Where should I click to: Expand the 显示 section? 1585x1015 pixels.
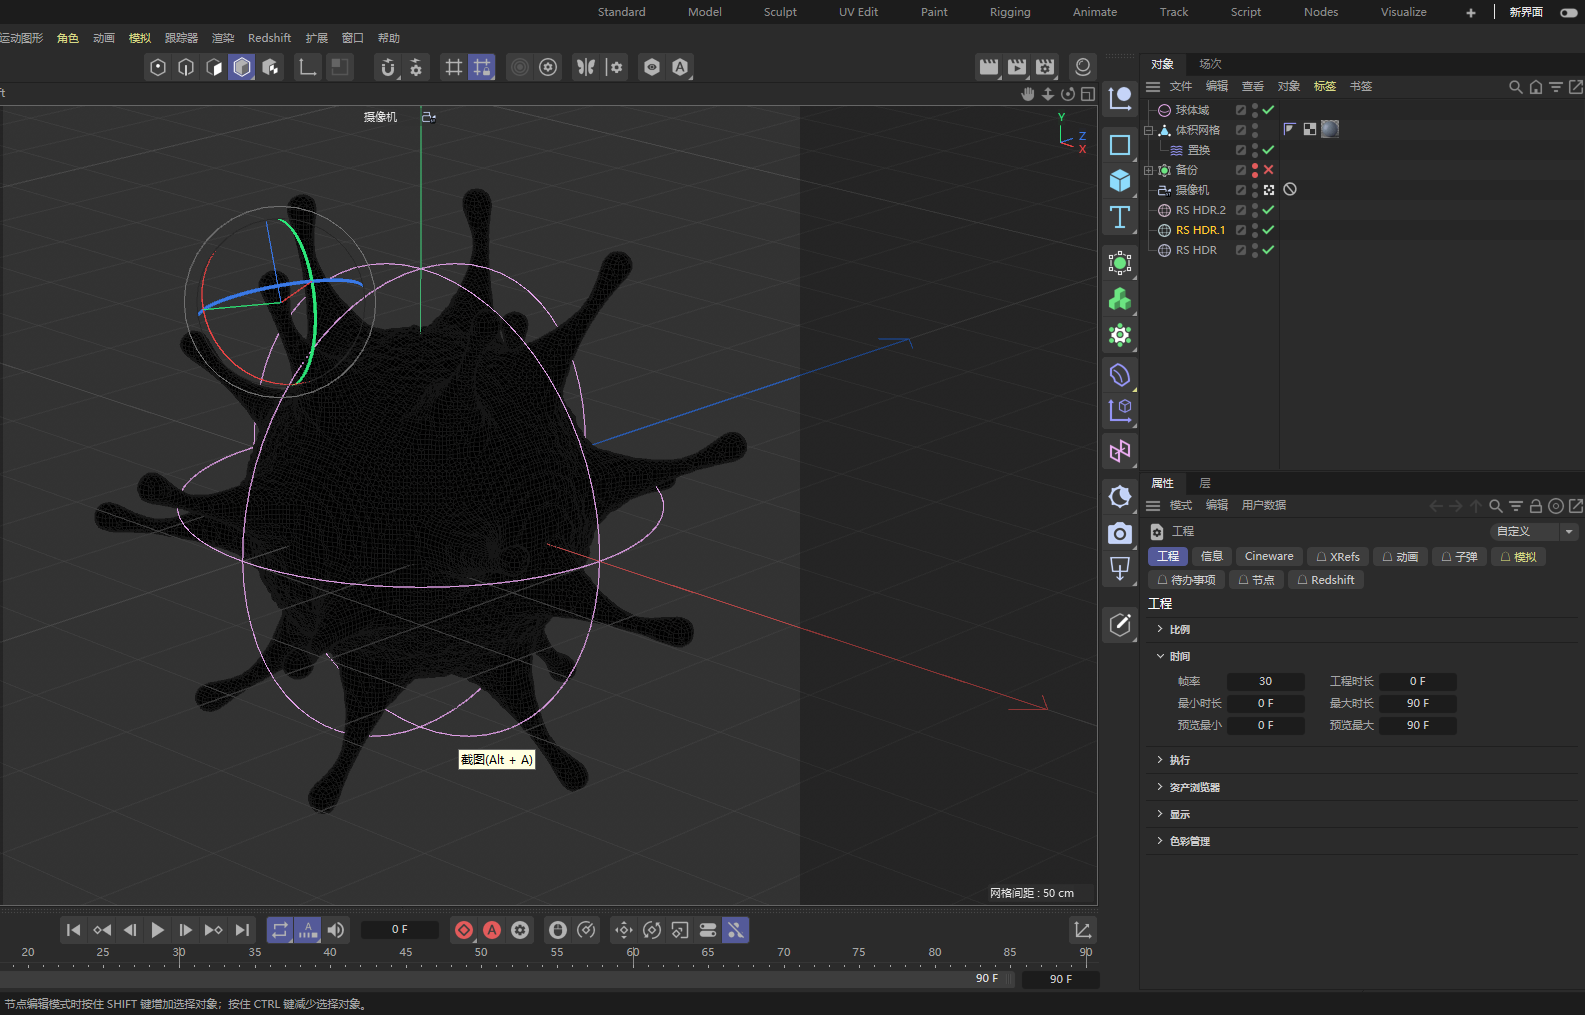point(1160,814)
